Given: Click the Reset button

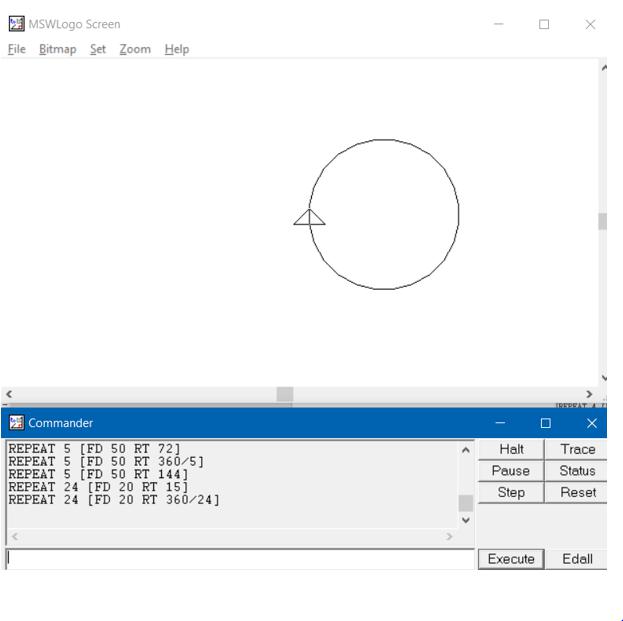Looking at the screenshot, I should 578,492.
